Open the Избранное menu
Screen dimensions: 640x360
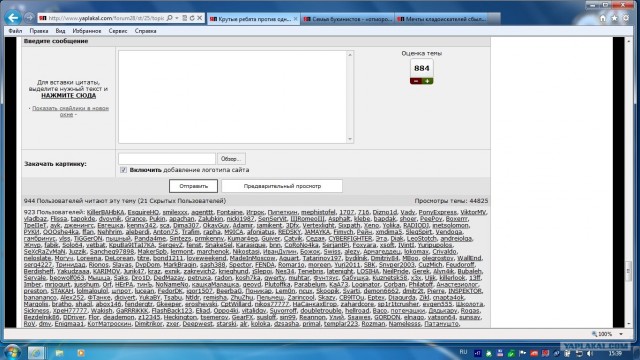(x=87, y=31)
